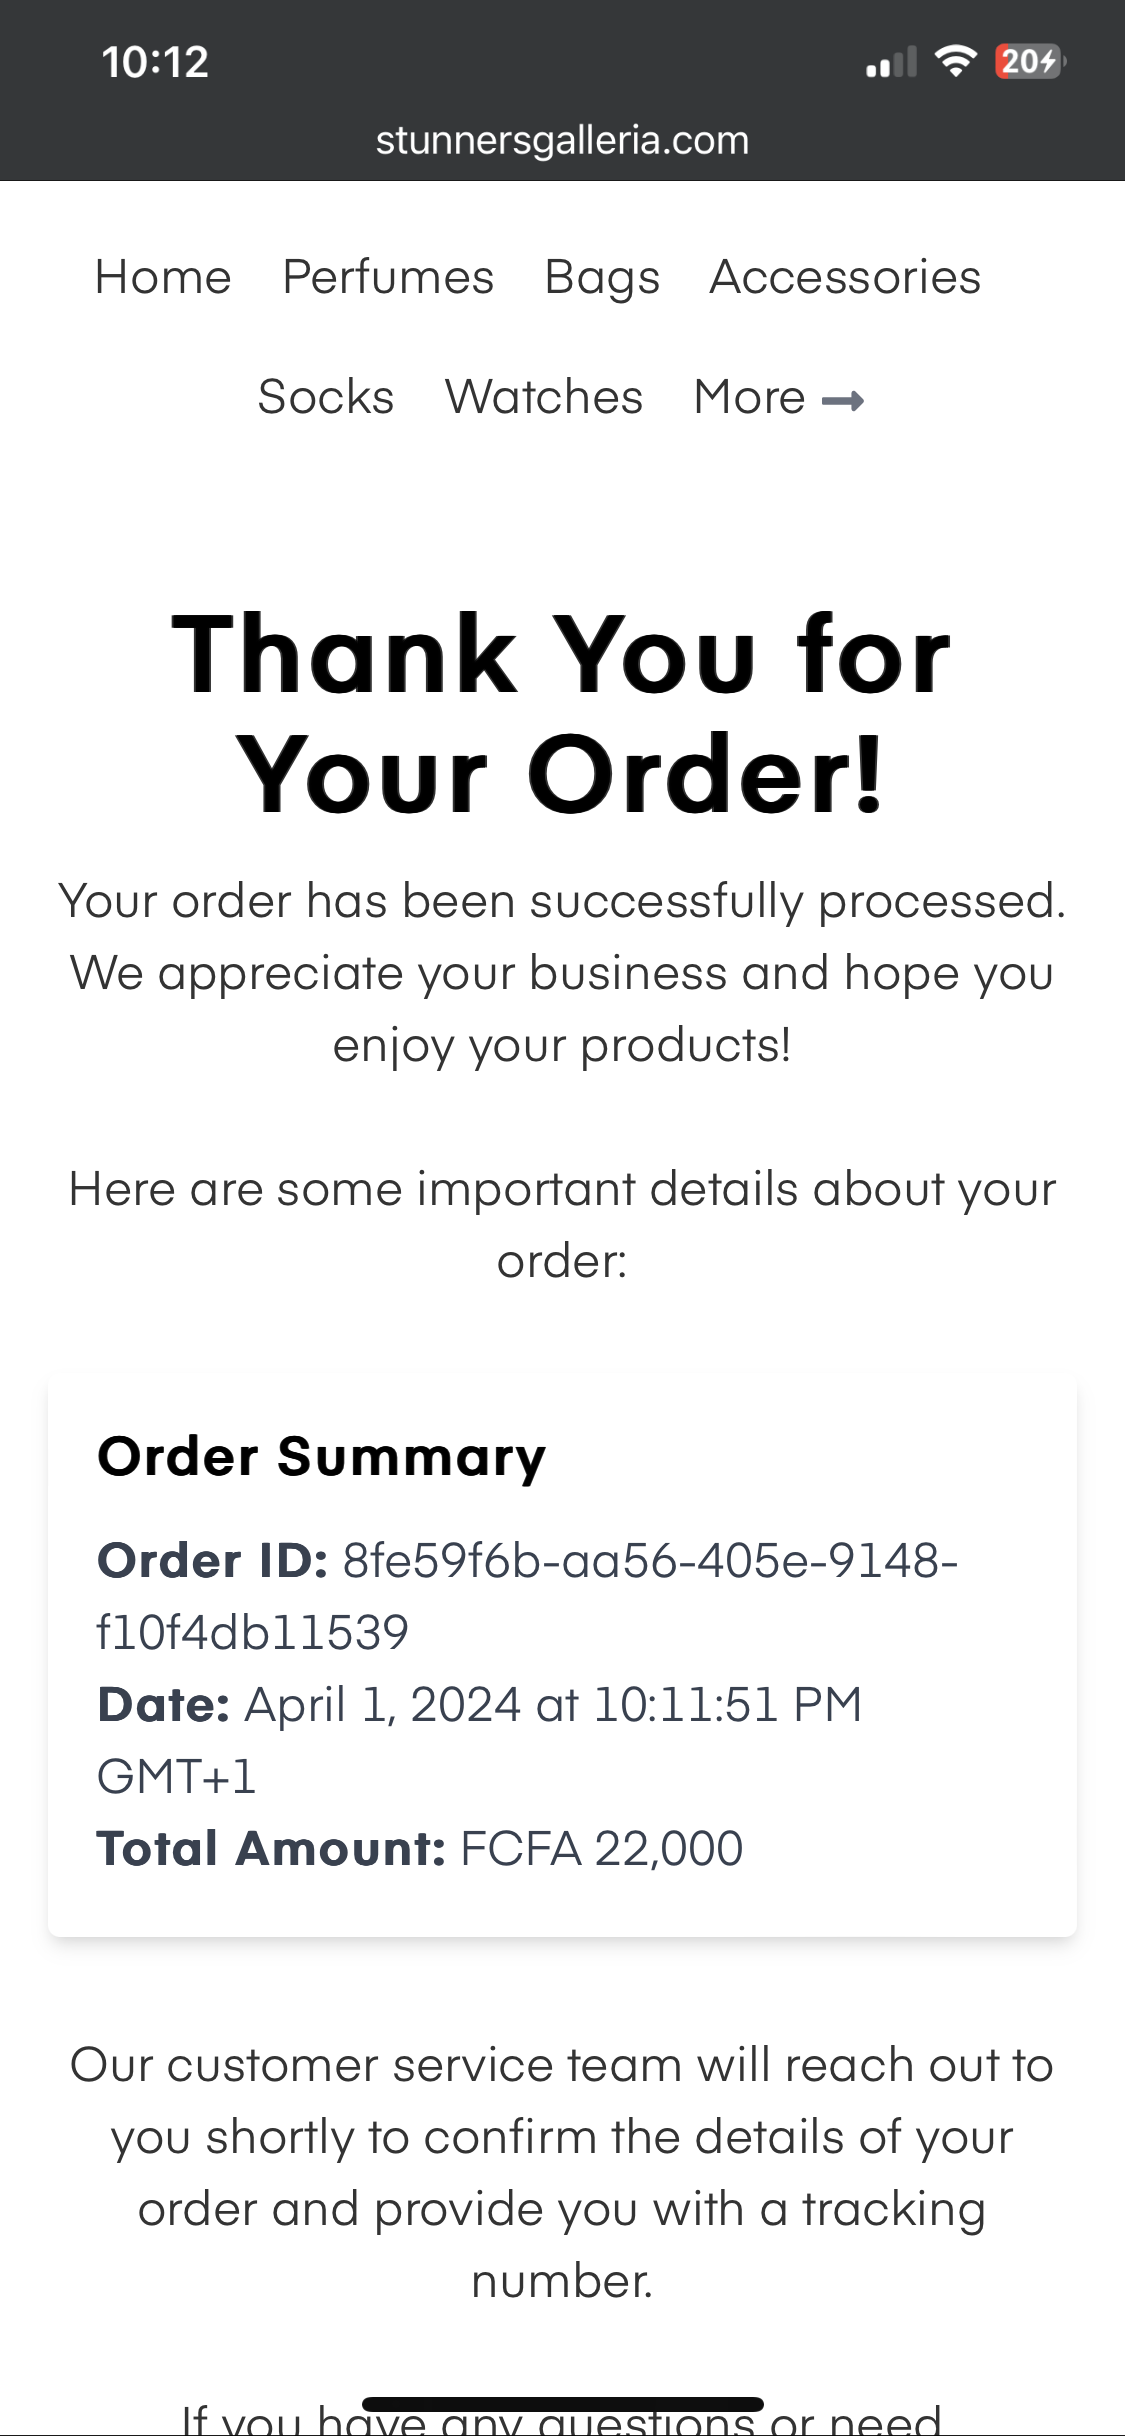Click the Thank You for Your Order heading
The image size is (1125, 2436).
tap(562, 714)
